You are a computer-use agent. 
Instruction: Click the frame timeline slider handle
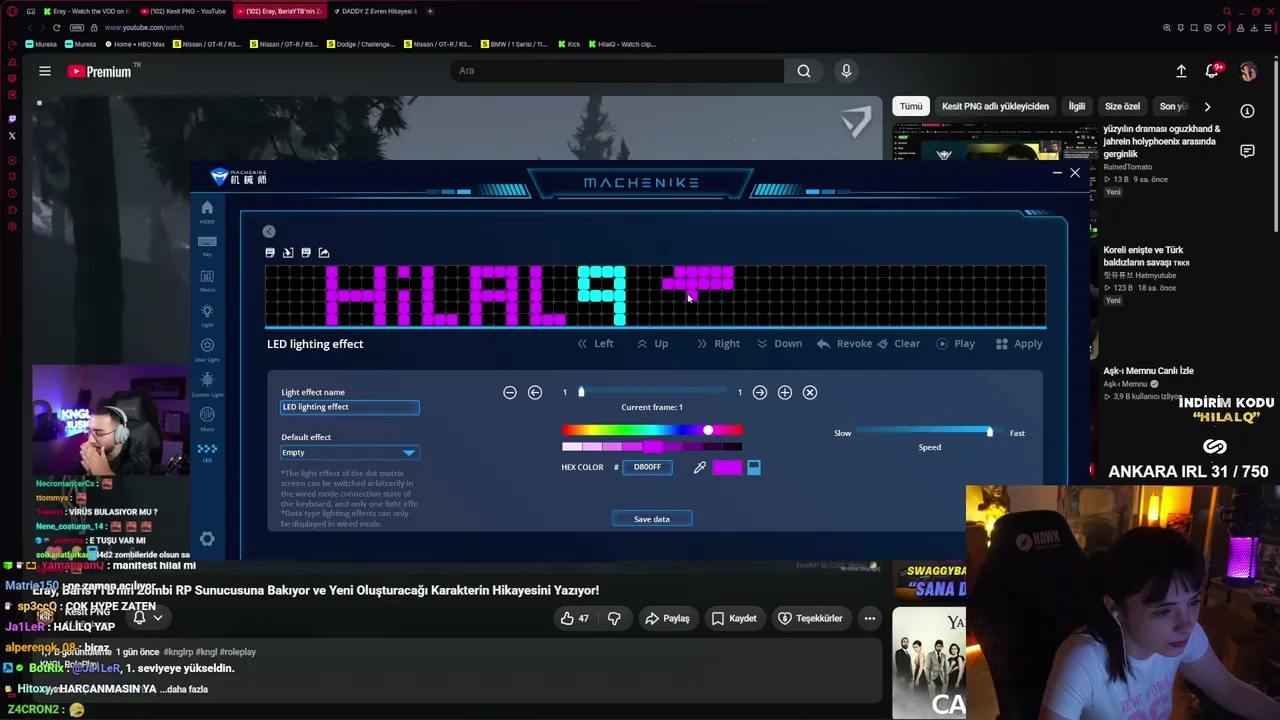pyautogui.click(x=581, y=392)
